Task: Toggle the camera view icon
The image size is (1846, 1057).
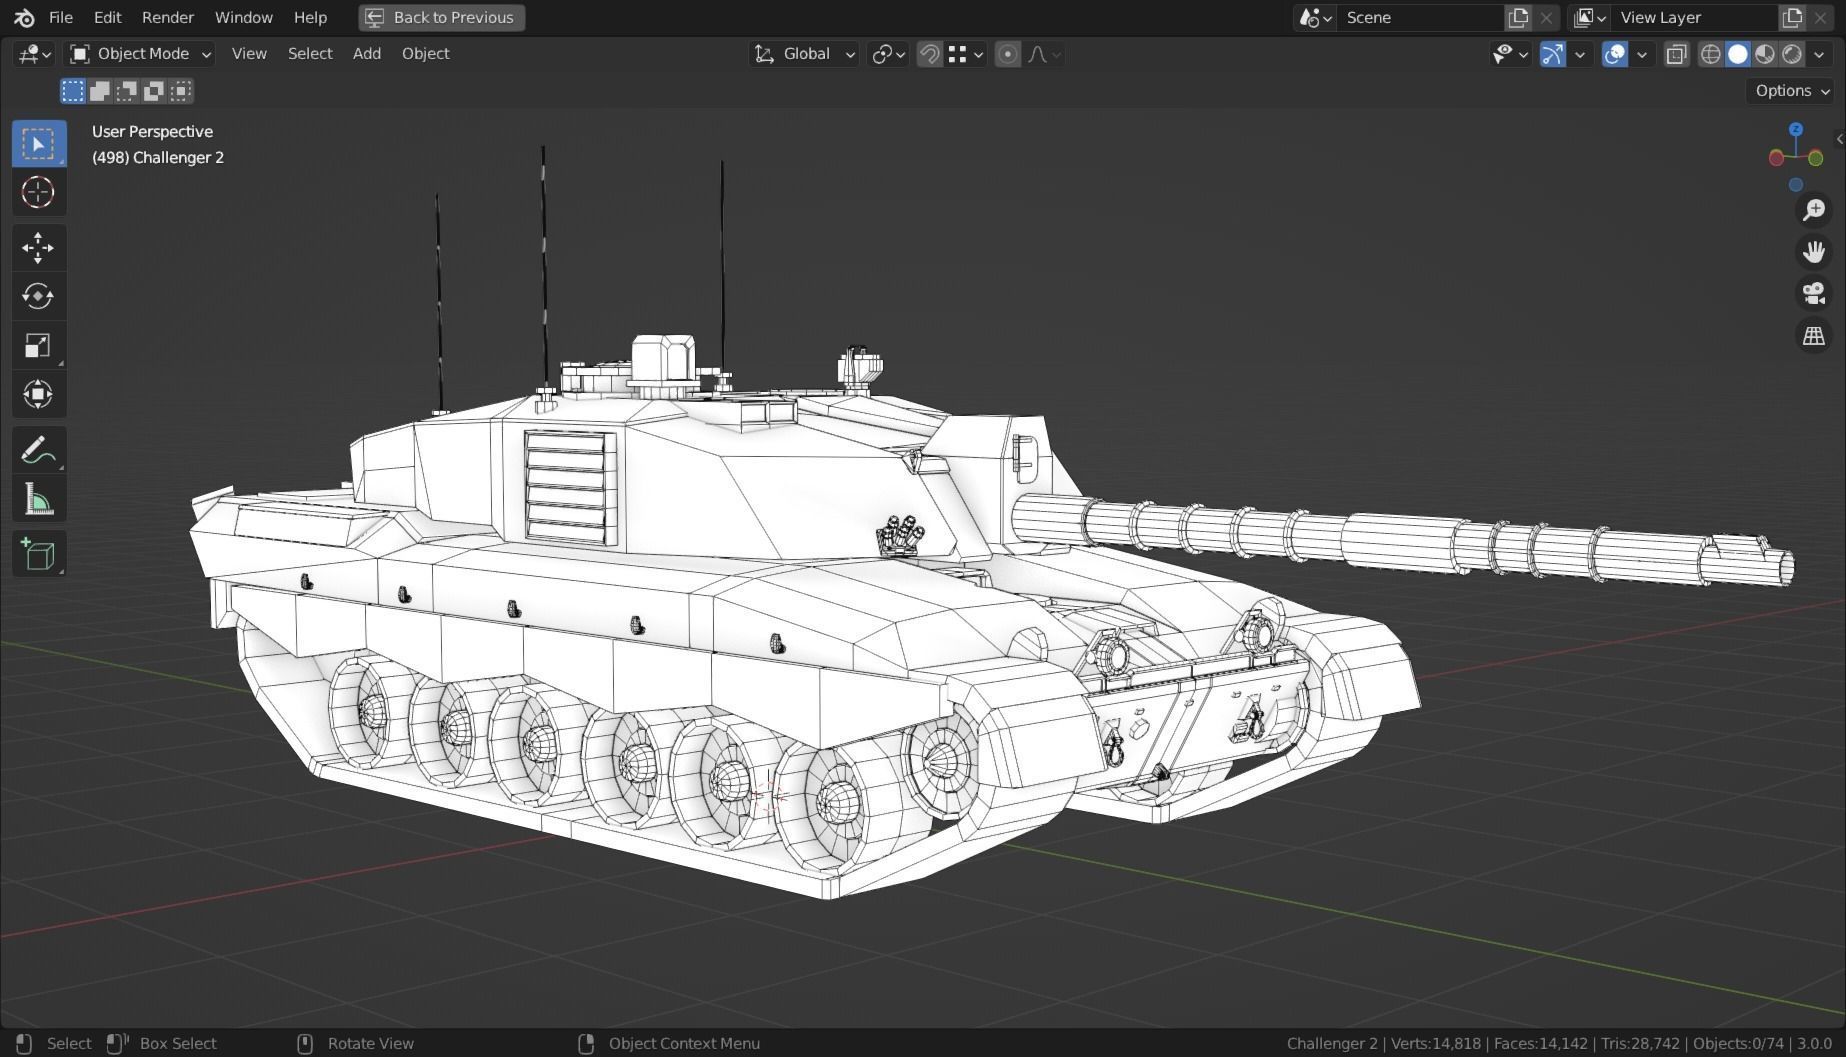Action: pyautogui.click(x=1813, y=294)
